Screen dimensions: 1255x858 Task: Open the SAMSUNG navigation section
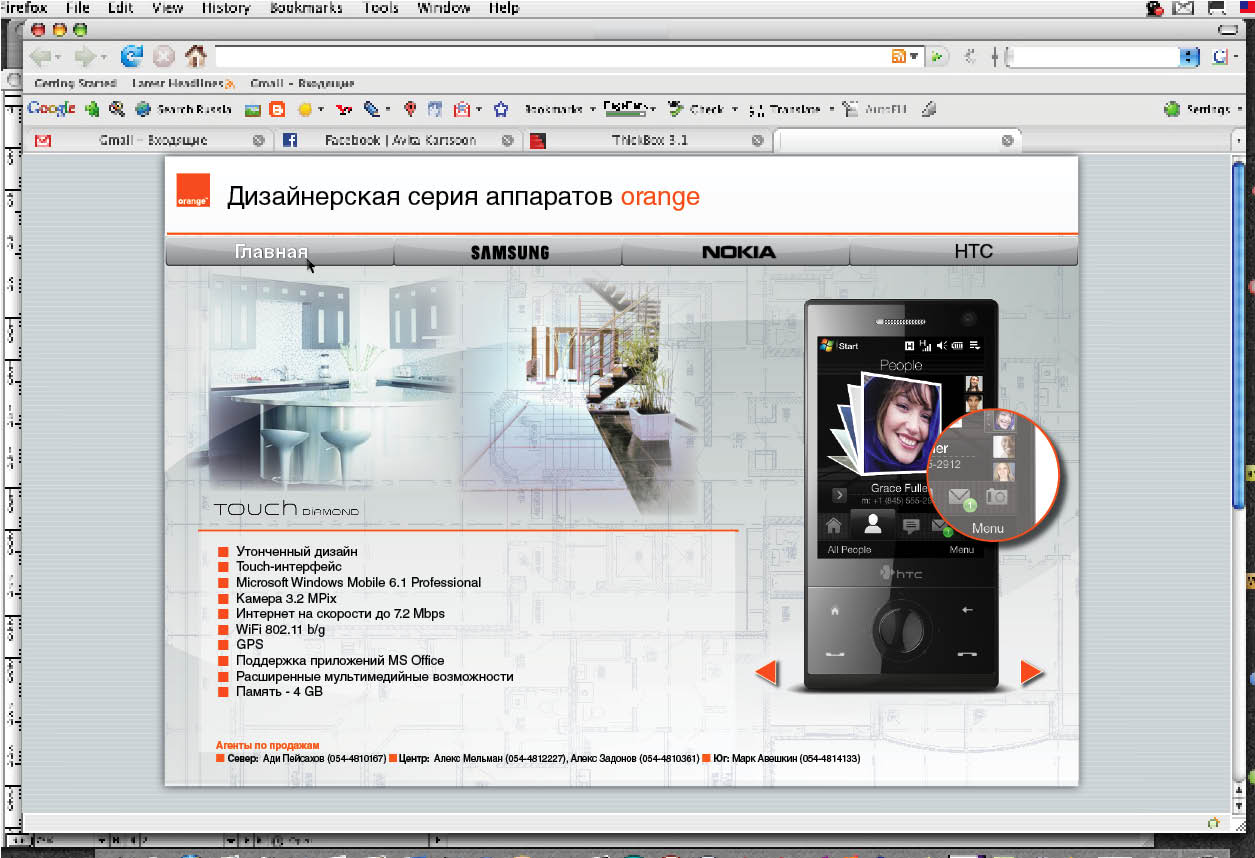[509, 252]
